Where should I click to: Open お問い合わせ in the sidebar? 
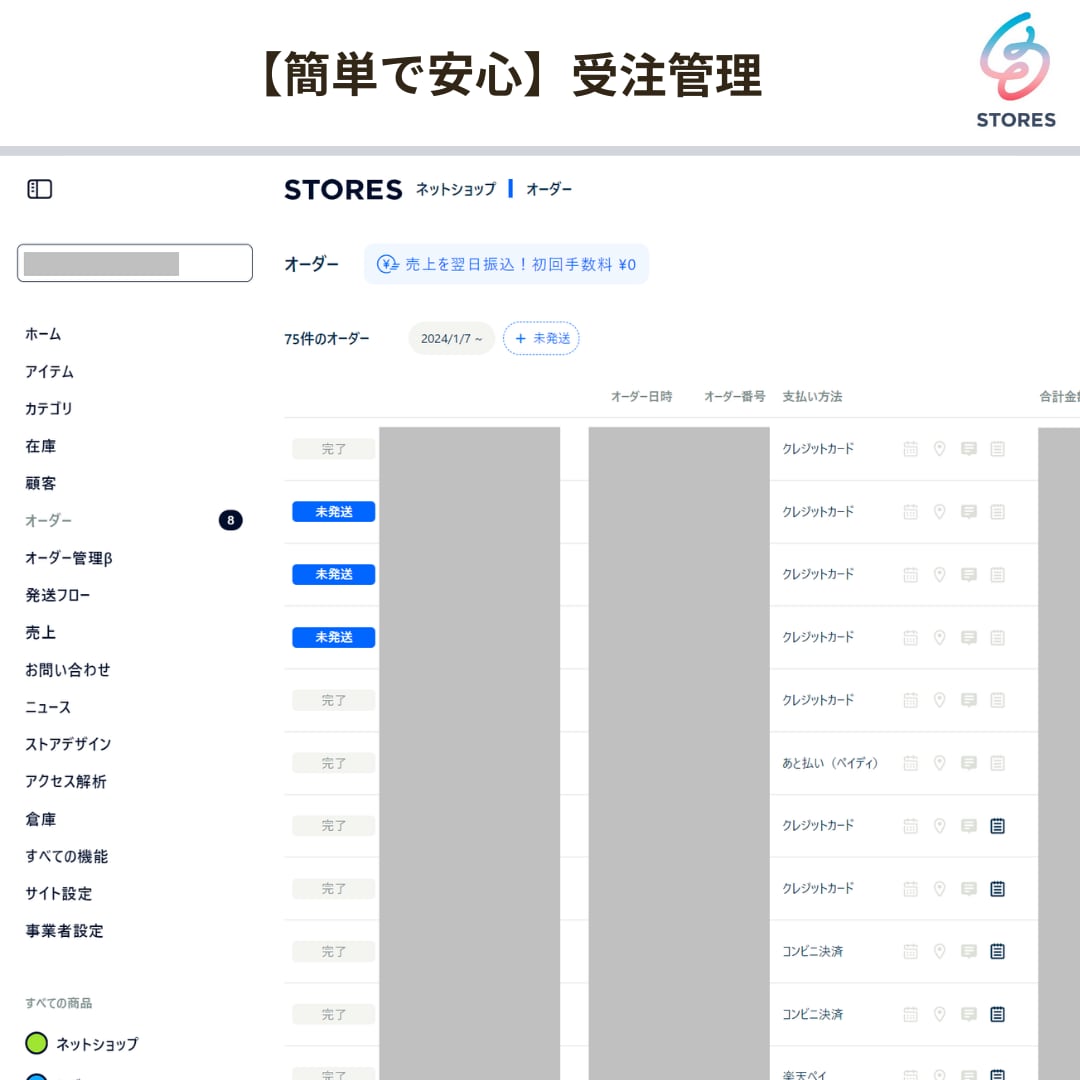tap(68, 669)
